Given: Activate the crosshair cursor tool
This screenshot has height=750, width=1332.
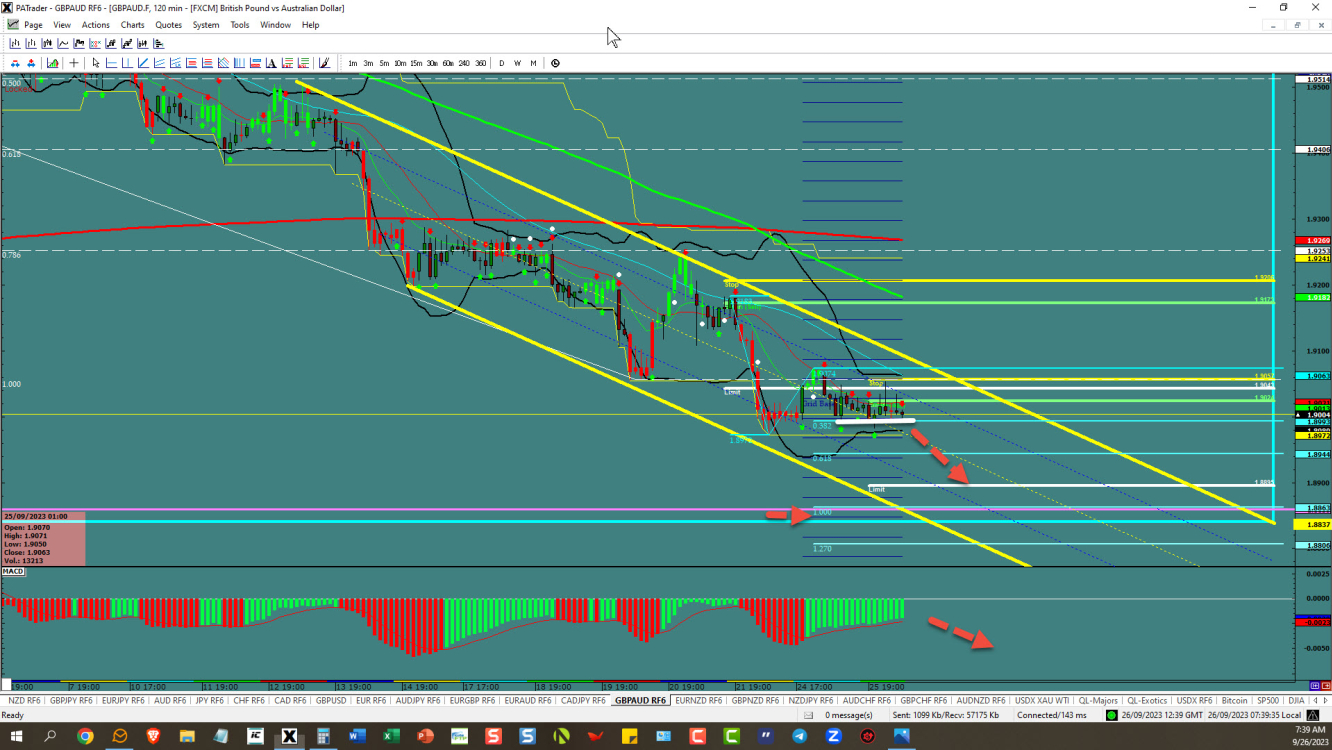Looking at the screenshot, I should click(73, 63).
